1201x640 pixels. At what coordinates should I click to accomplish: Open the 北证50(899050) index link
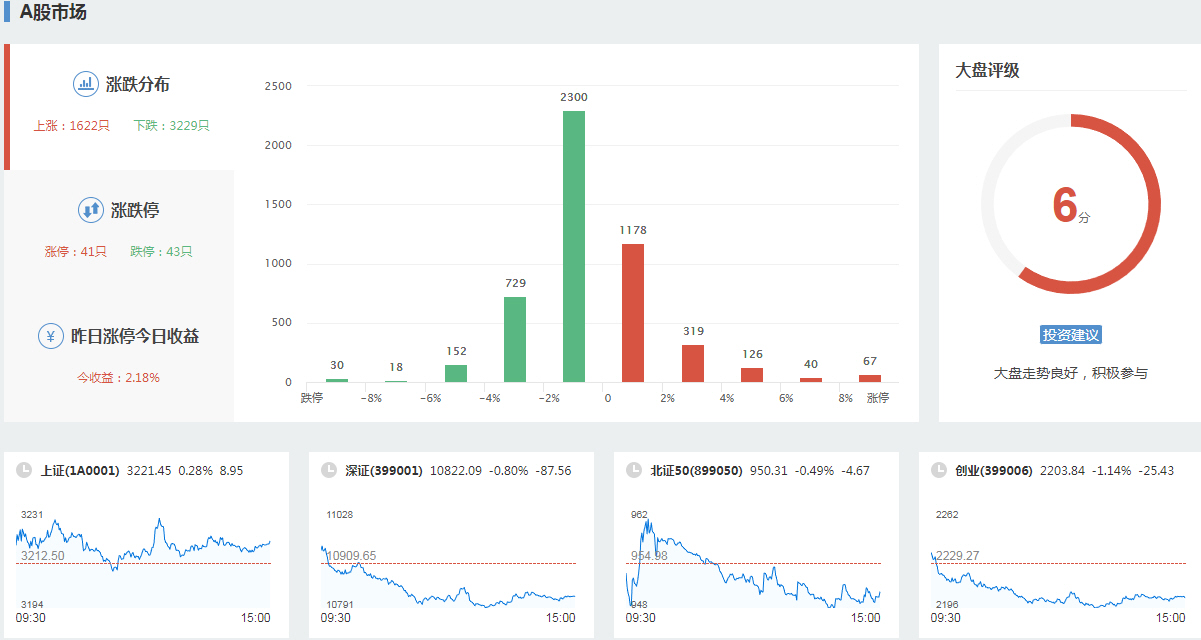point(696,470)
